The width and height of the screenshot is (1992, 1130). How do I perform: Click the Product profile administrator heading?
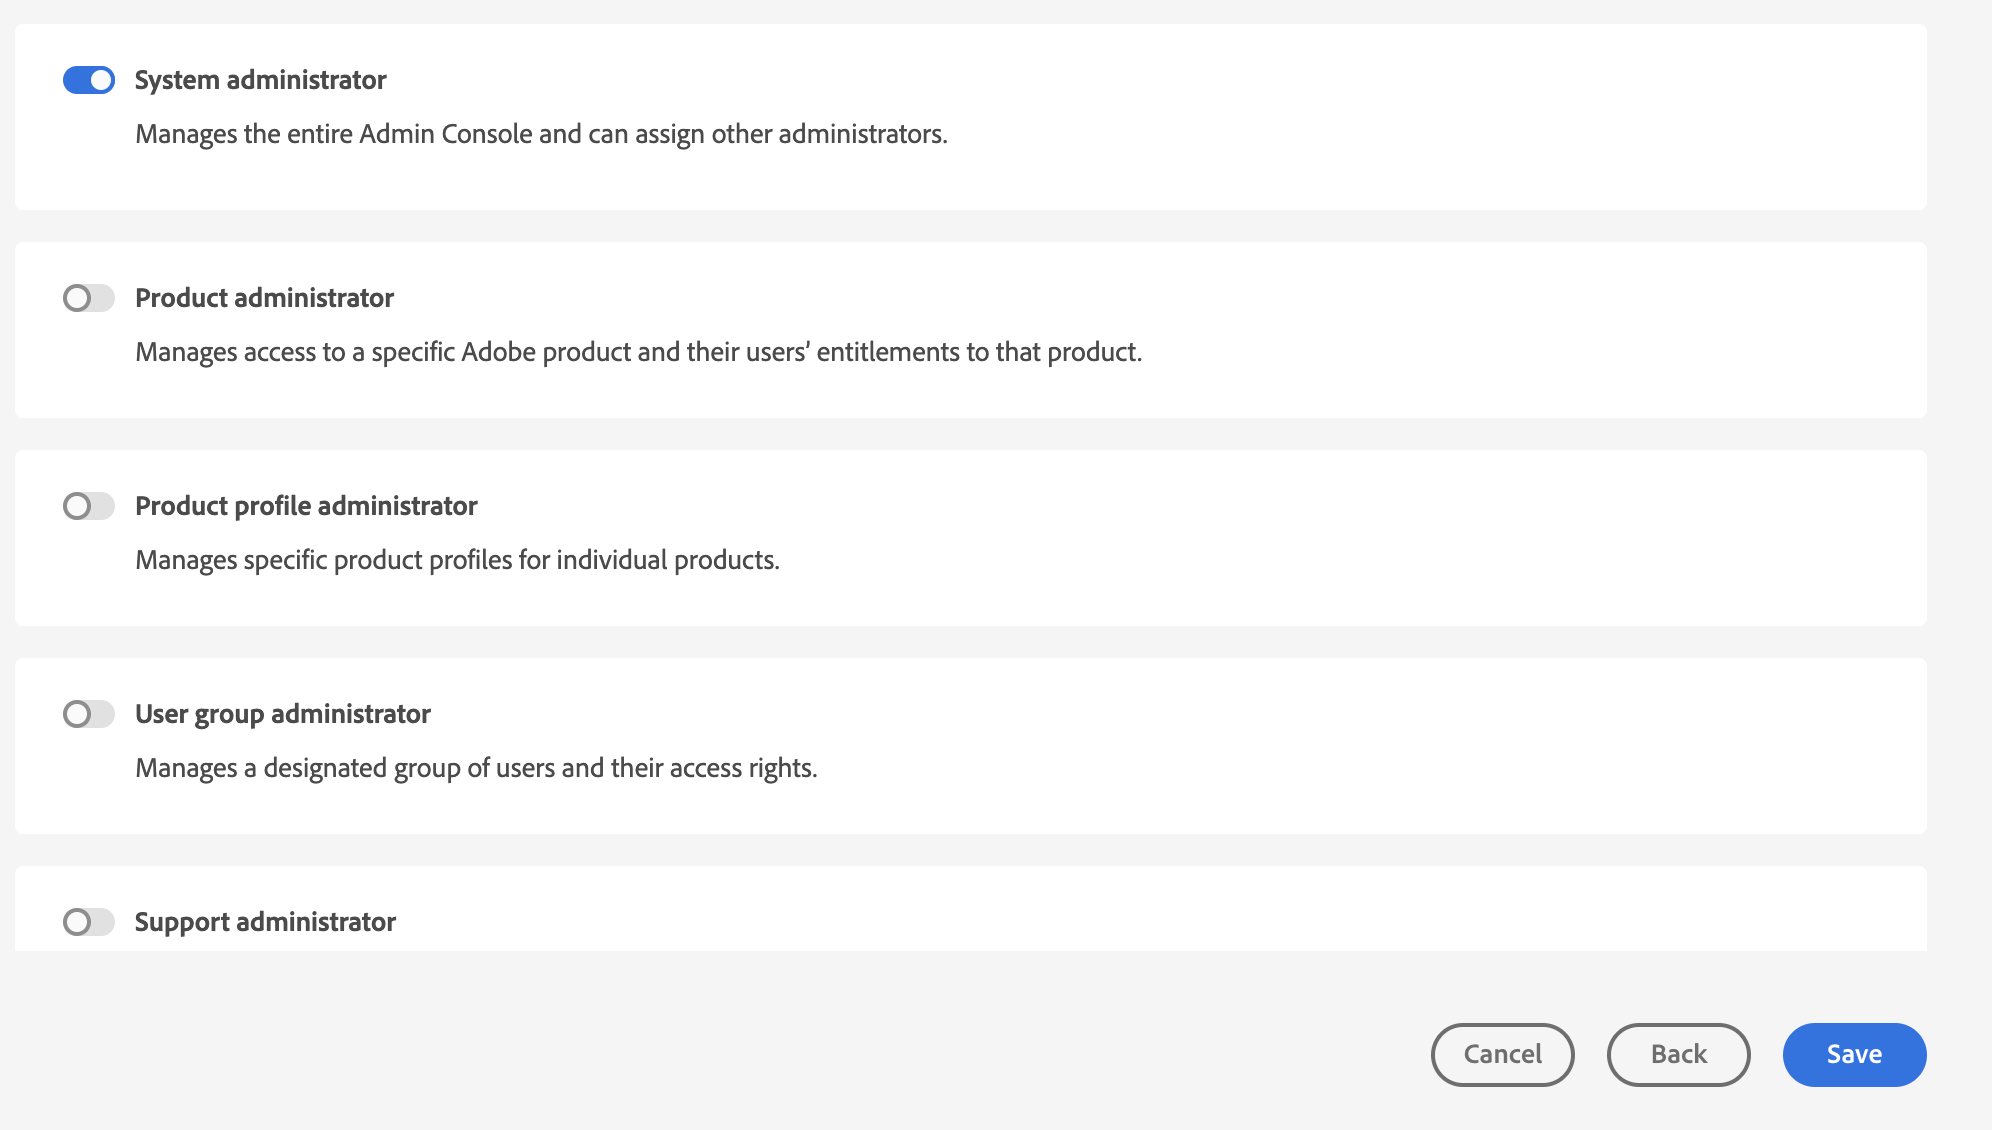[306, 506]
